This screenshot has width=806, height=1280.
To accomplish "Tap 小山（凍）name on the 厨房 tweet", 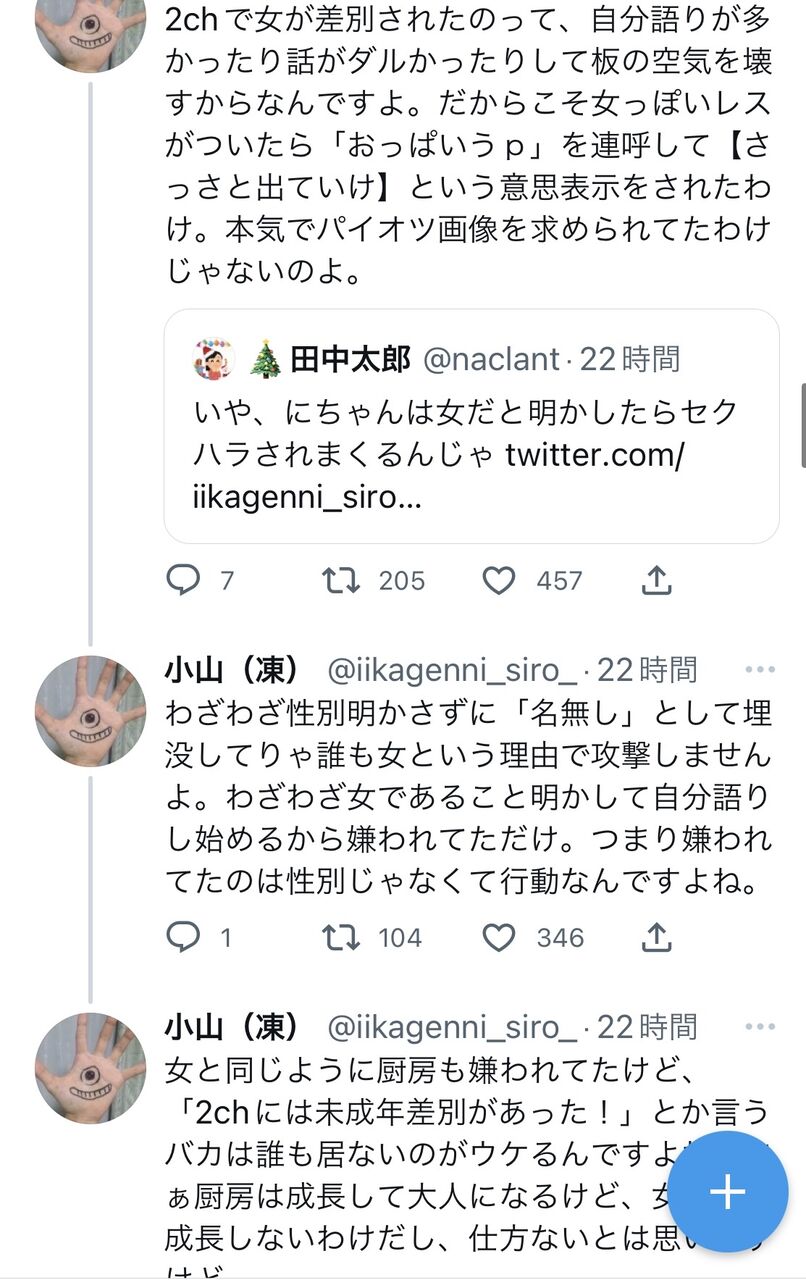I will tap(232, 1026).
